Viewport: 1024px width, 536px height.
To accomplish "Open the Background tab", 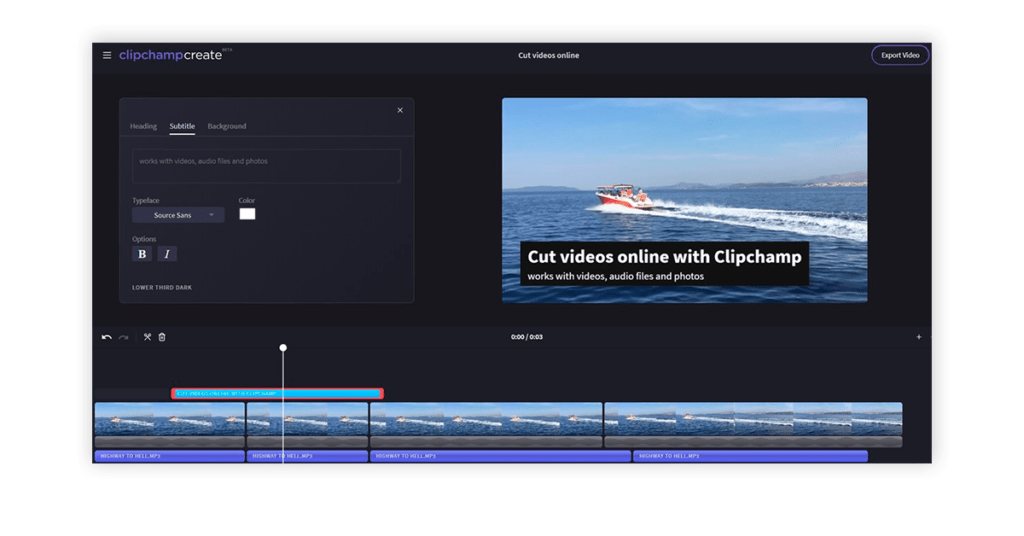I will (x=227, y=126).
